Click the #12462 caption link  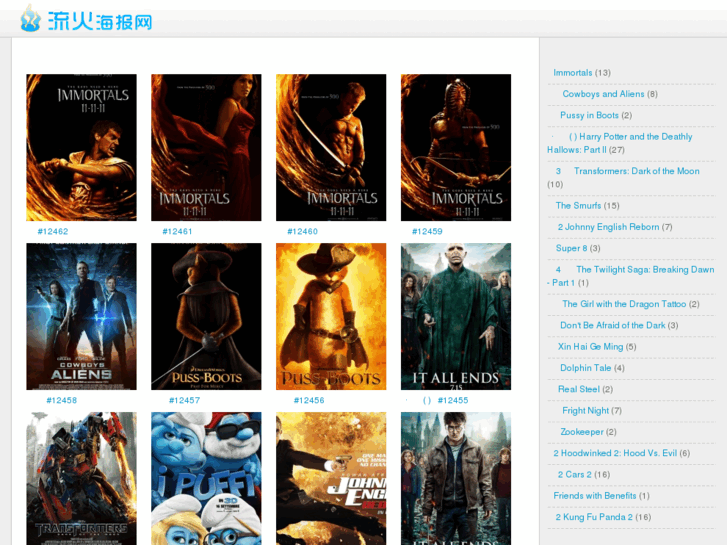[x=53, y=231]
